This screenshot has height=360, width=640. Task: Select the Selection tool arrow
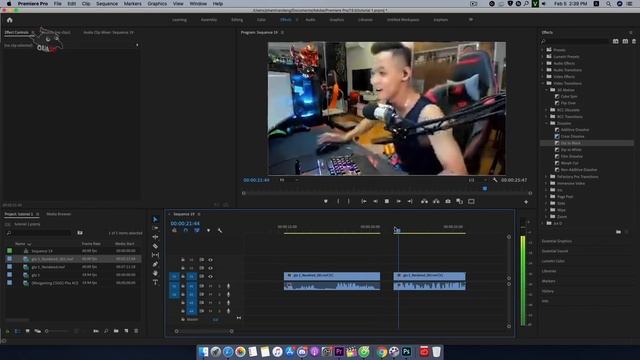click(155, 220)
